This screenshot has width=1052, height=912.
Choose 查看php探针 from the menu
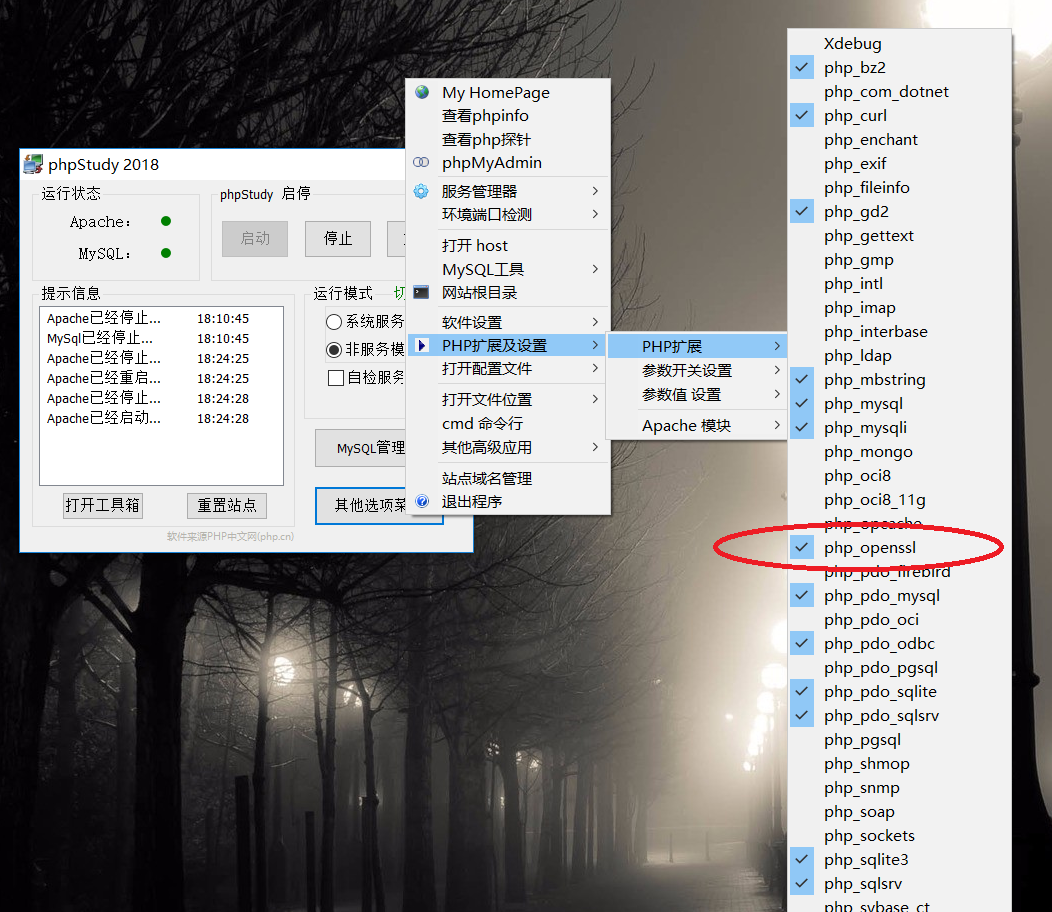tap(509, 140)
